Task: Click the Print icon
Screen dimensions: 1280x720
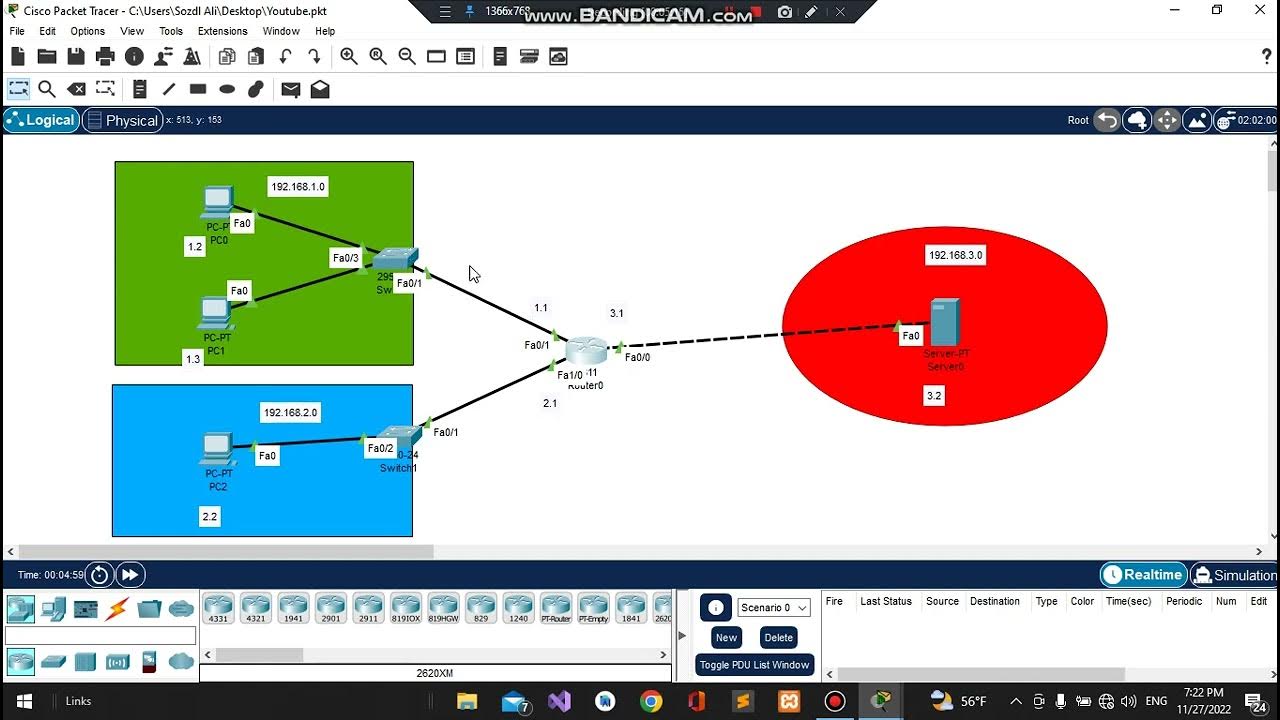Action: pos(105,57)
